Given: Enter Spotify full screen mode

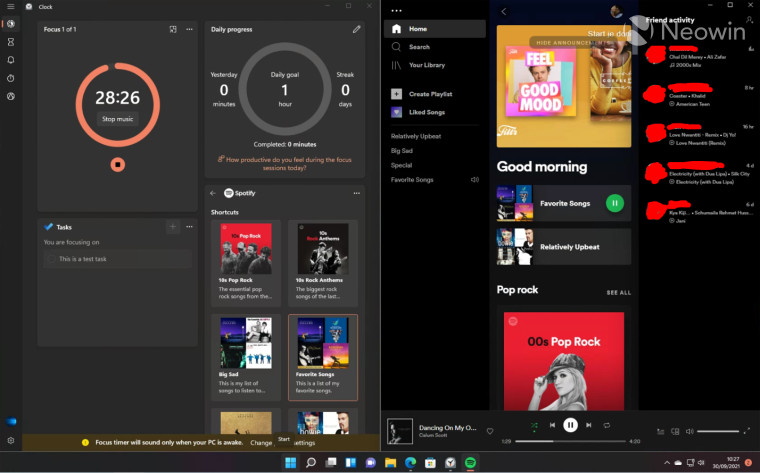Looking at the screenshot, I should (747, 430).
